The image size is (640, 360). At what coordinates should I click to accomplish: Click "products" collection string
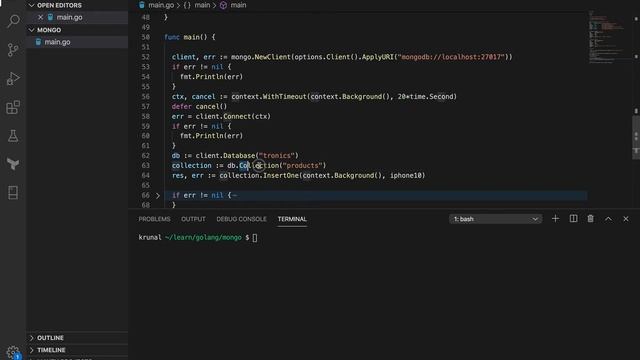(302, 165)
